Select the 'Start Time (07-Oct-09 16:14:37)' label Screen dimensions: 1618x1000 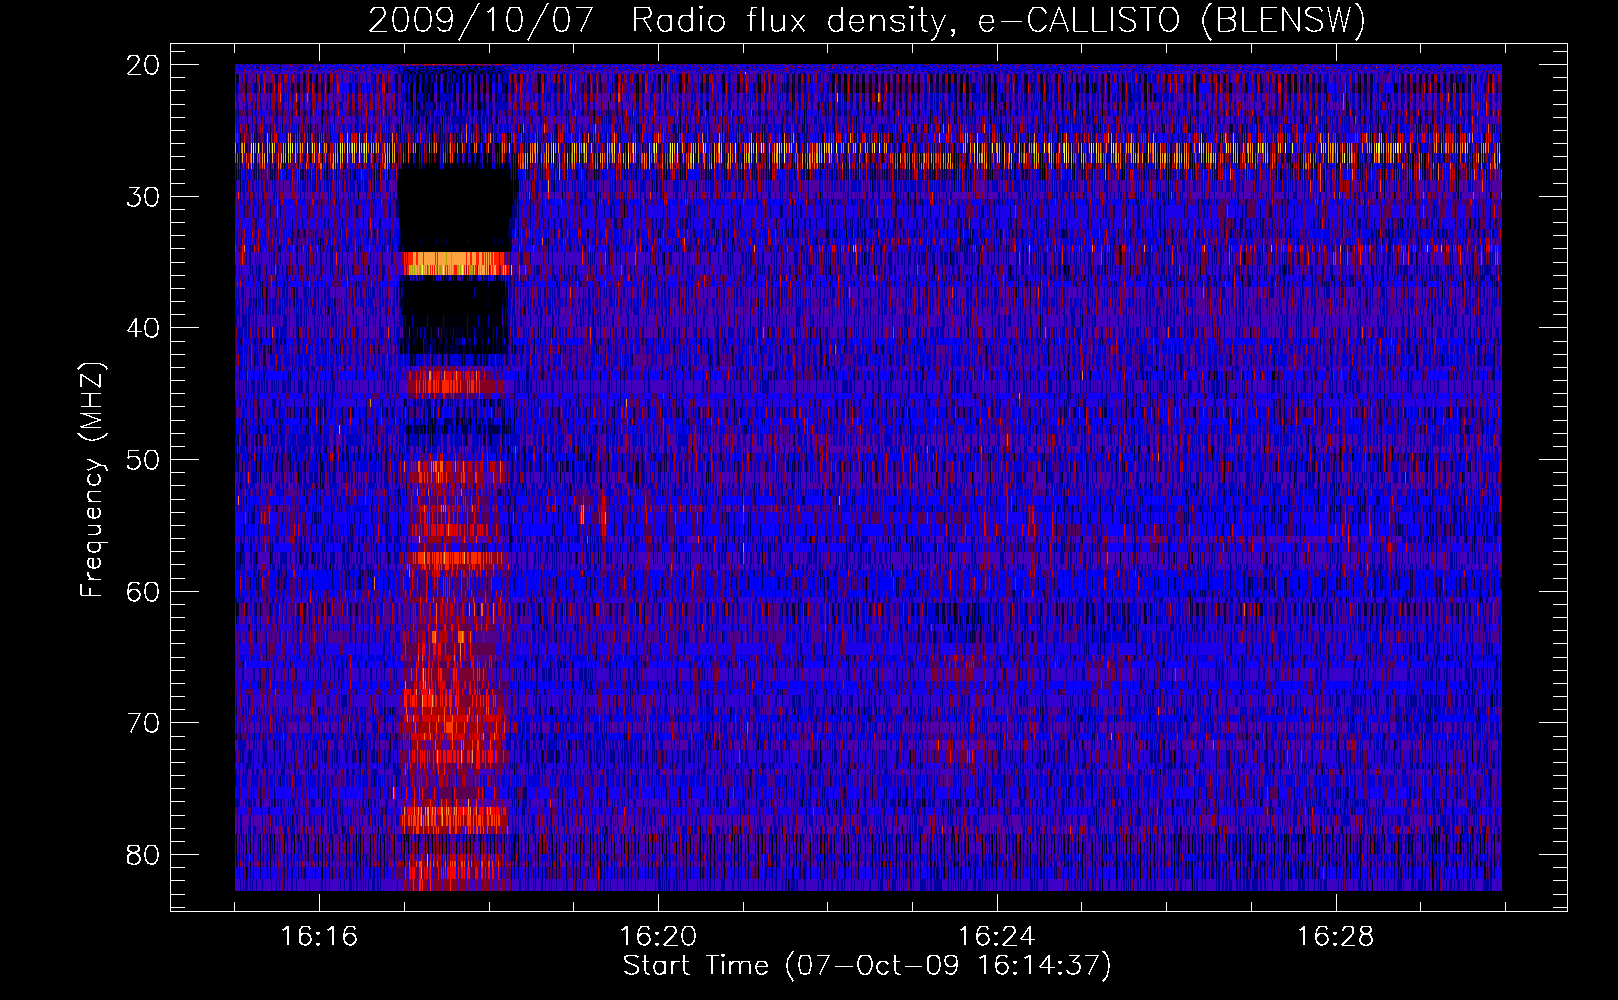[x=867, y=966]
